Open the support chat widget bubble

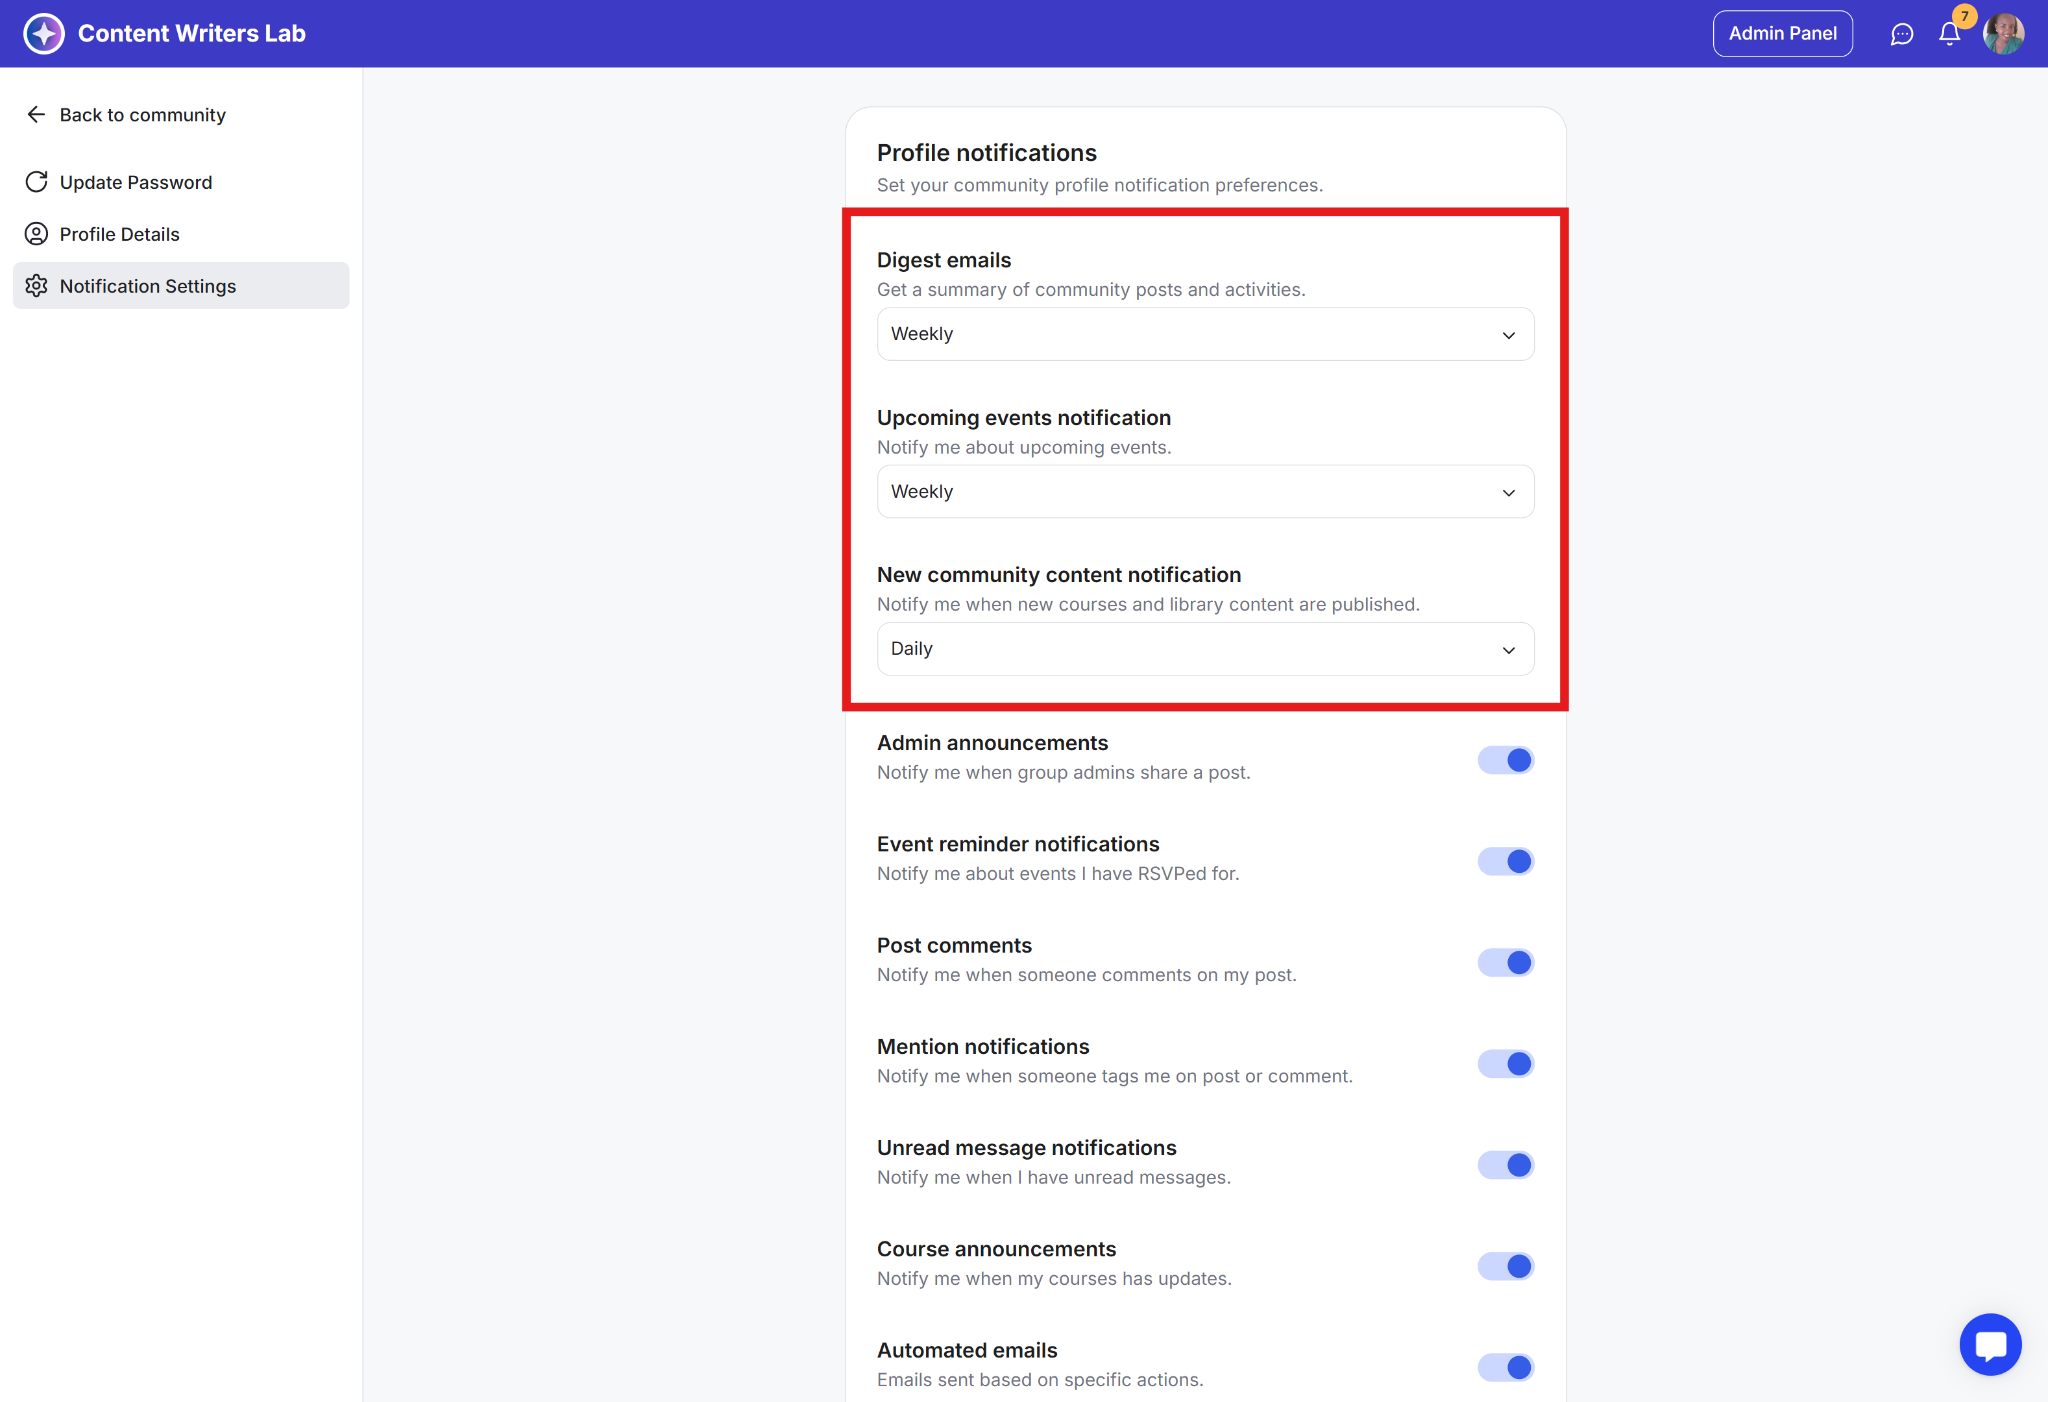(1989, 1344)
